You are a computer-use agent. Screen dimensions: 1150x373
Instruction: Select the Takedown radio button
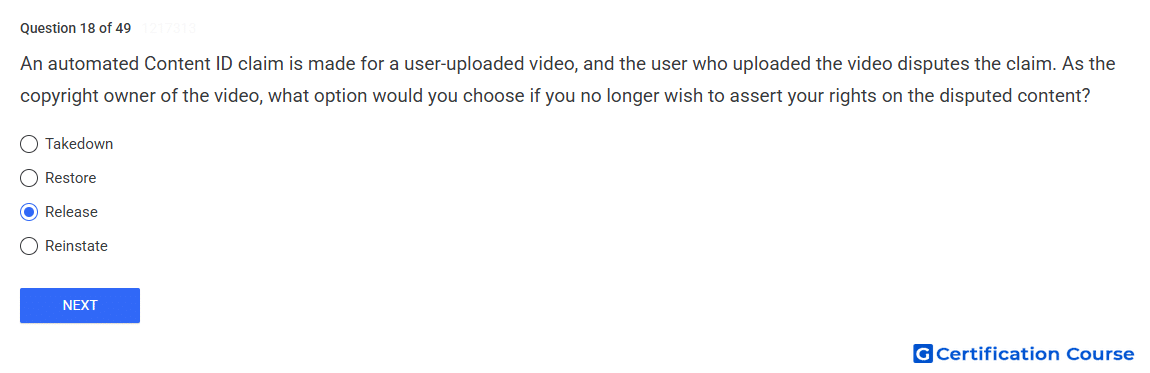pos(29,144)
